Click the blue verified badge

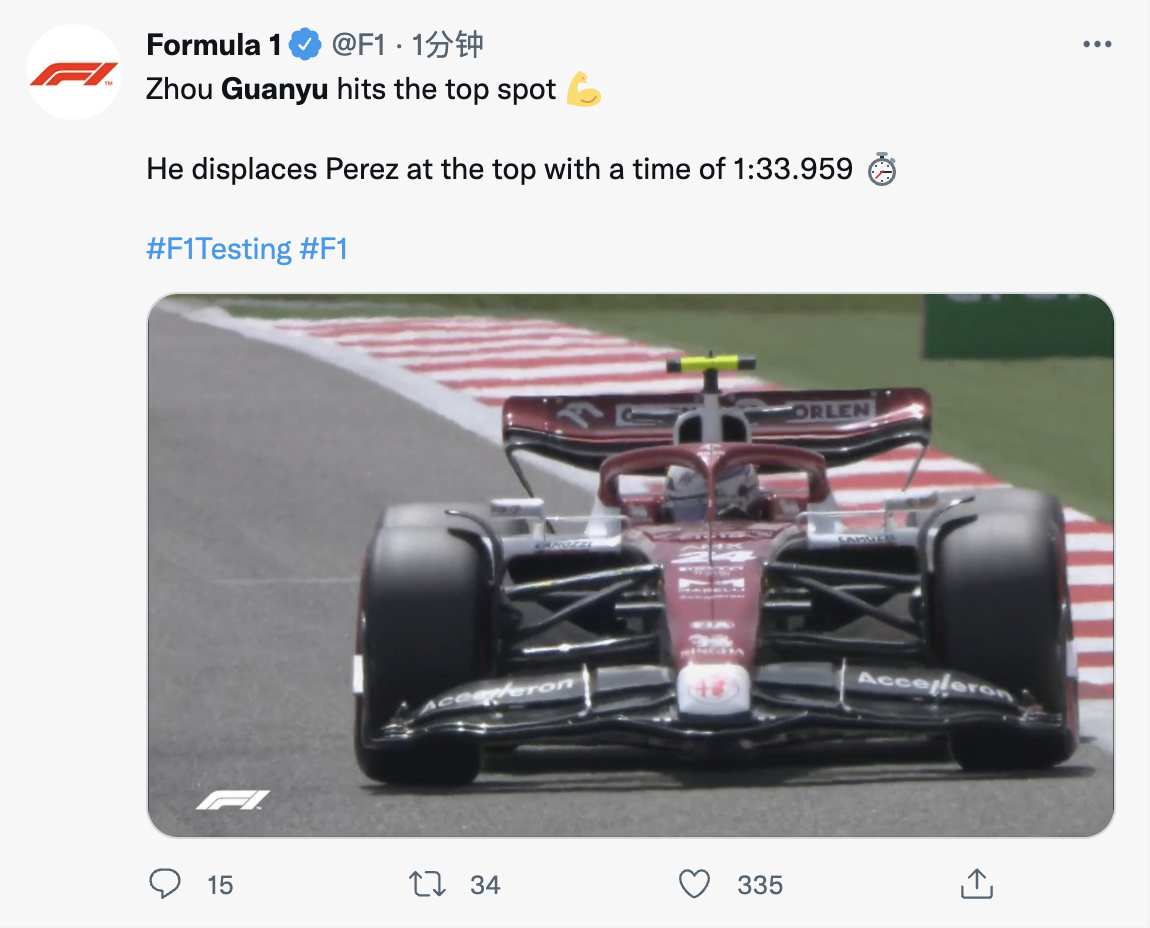point(305,45)
